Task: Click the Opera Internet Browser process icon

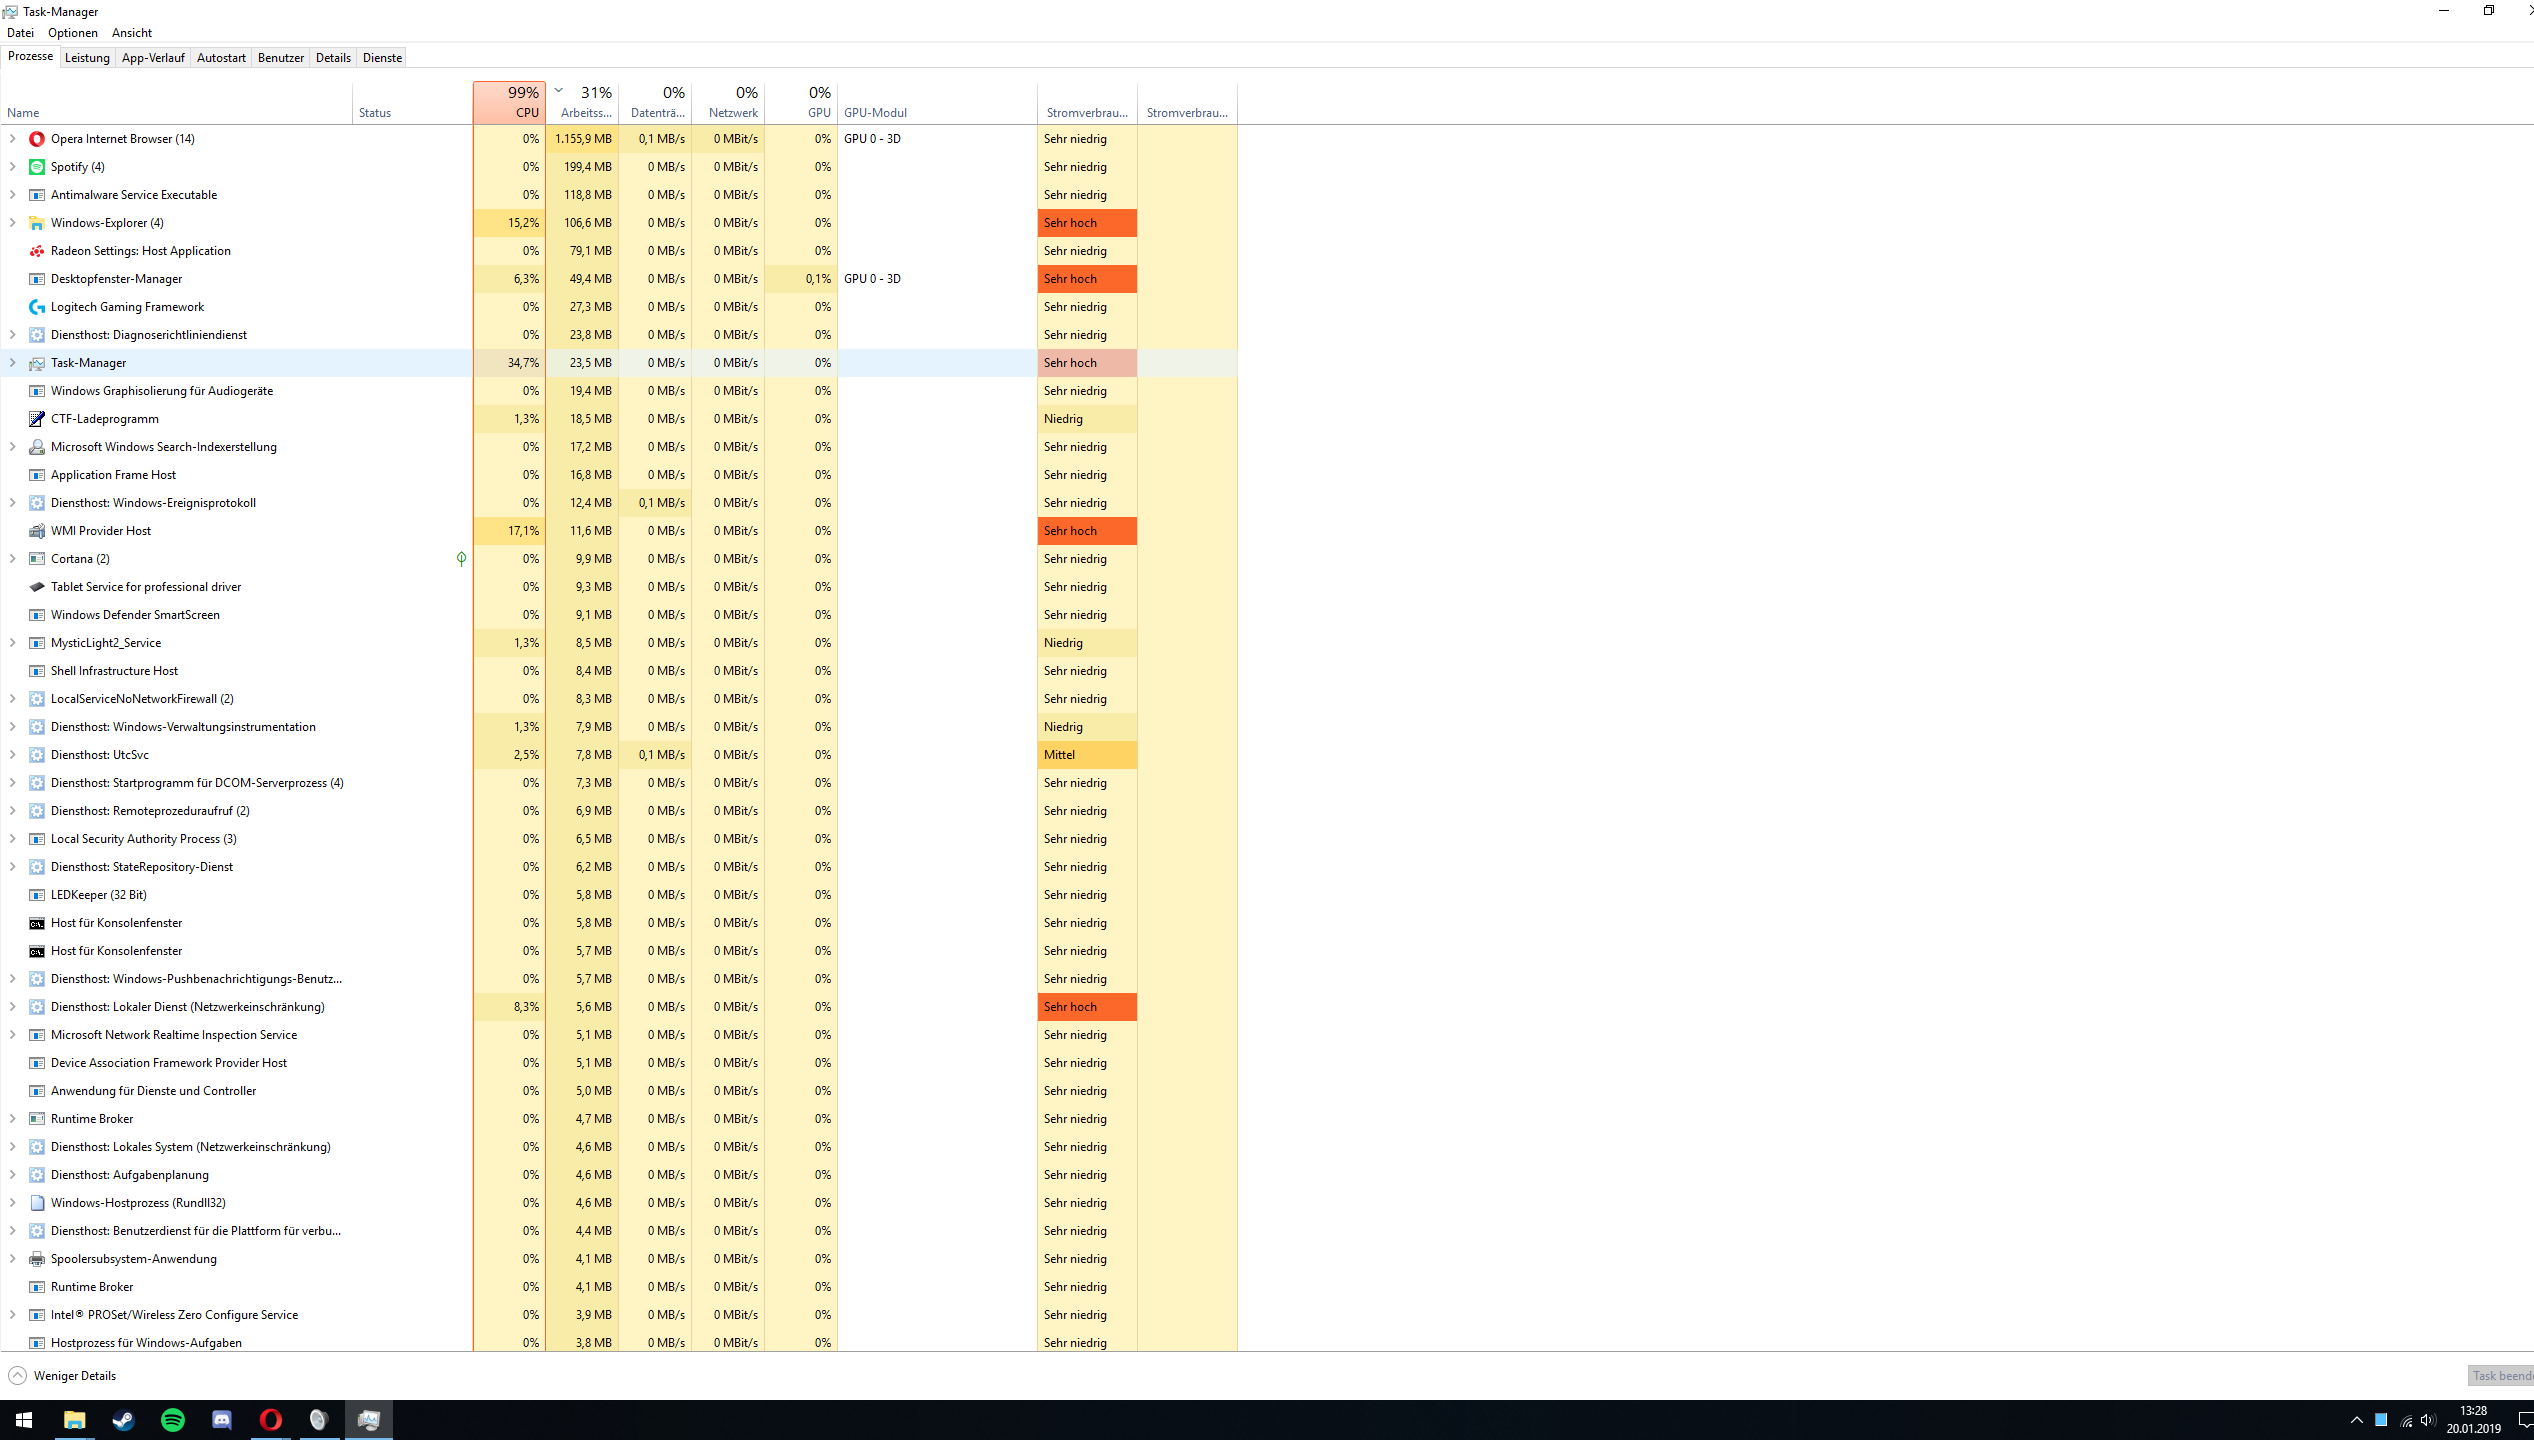Action: (37, 139)
